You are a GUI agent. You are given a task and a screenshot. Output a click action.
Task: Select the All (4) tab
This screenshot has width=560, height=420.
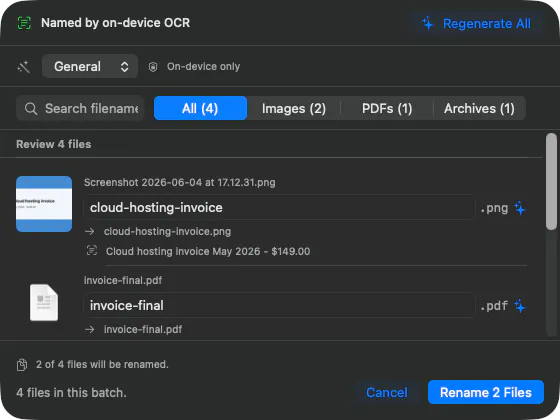pos(200,108)
